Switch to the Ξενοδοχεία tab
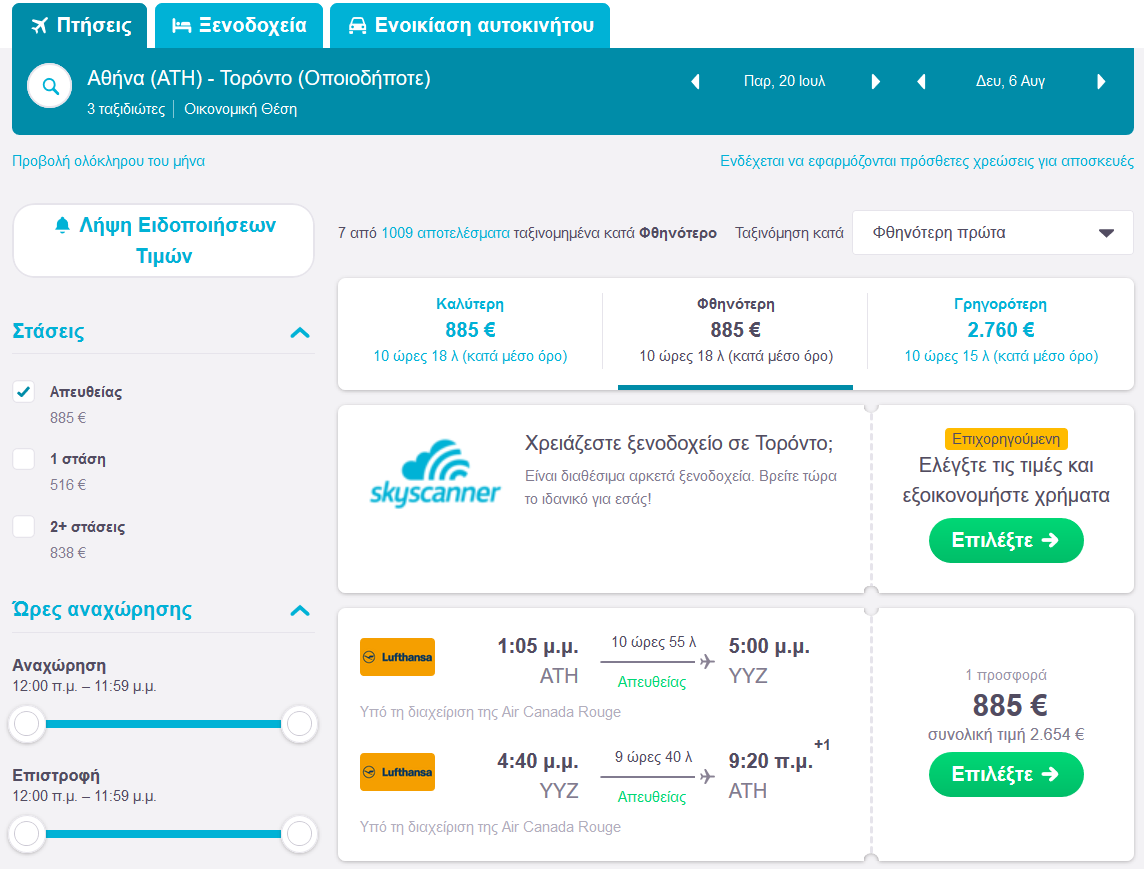The width and height of the screenshot is (1144, 869). [x=239, y=26]
